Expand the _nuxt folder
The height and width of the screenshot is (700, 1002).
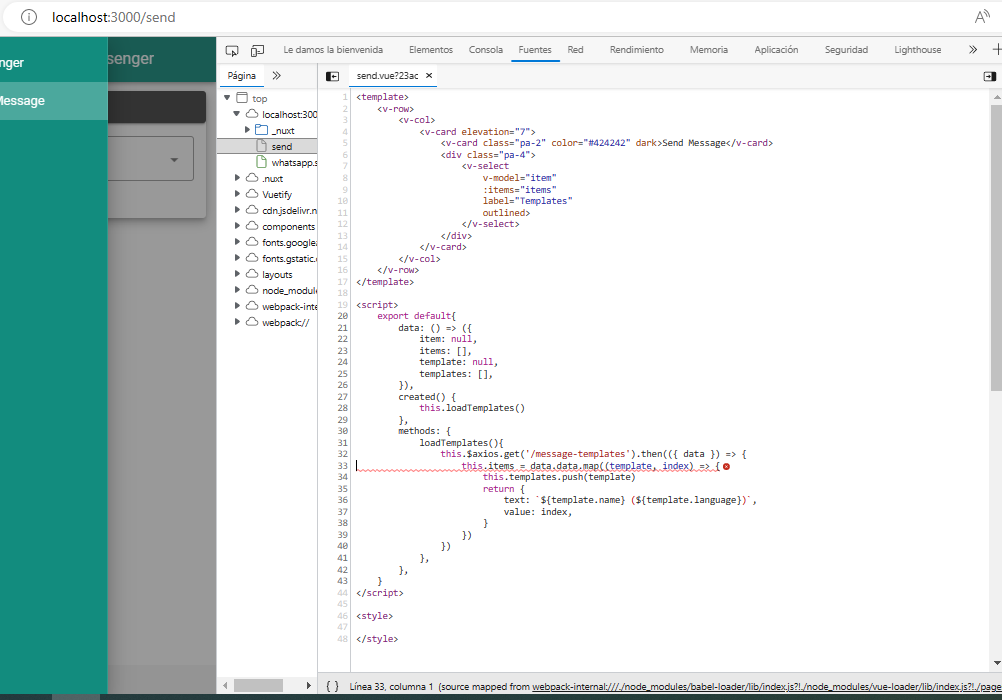coord(248,130)
